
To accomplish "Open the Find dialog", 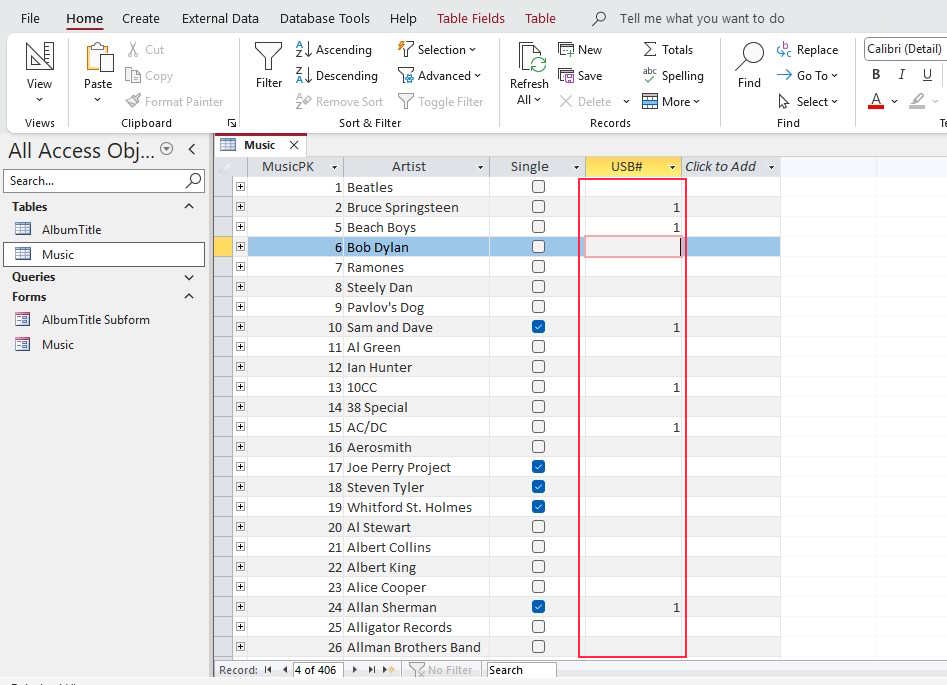I will pyautogui.click(x=750, y=65).
